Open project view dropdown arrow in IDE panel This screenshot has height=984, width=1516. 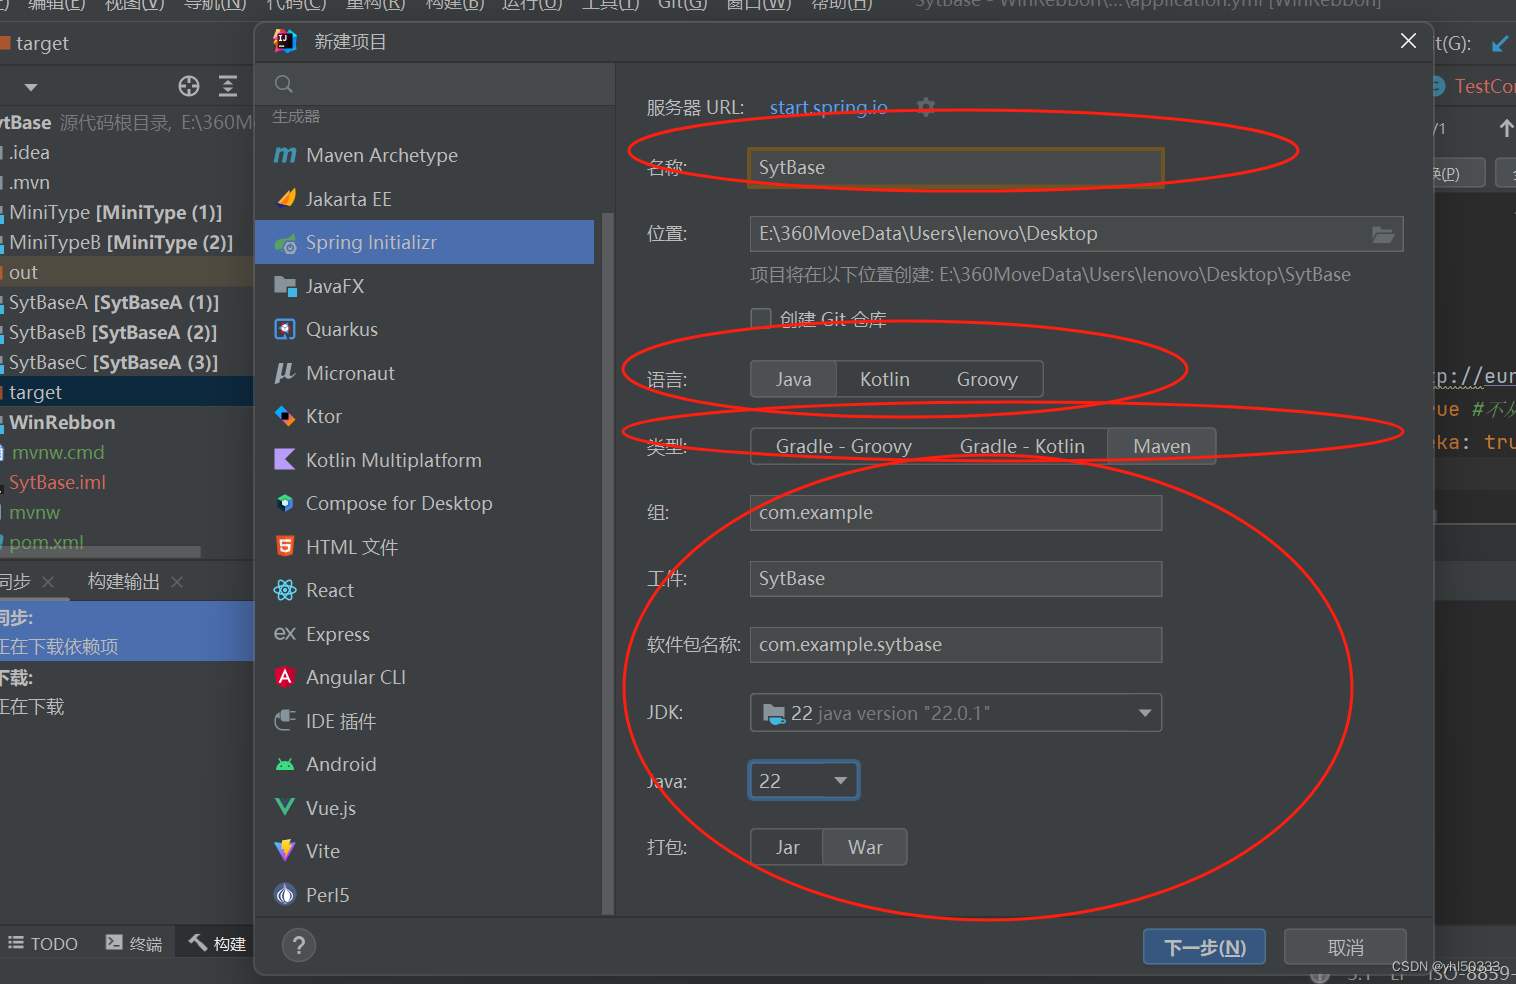click(x=31, y=87)
